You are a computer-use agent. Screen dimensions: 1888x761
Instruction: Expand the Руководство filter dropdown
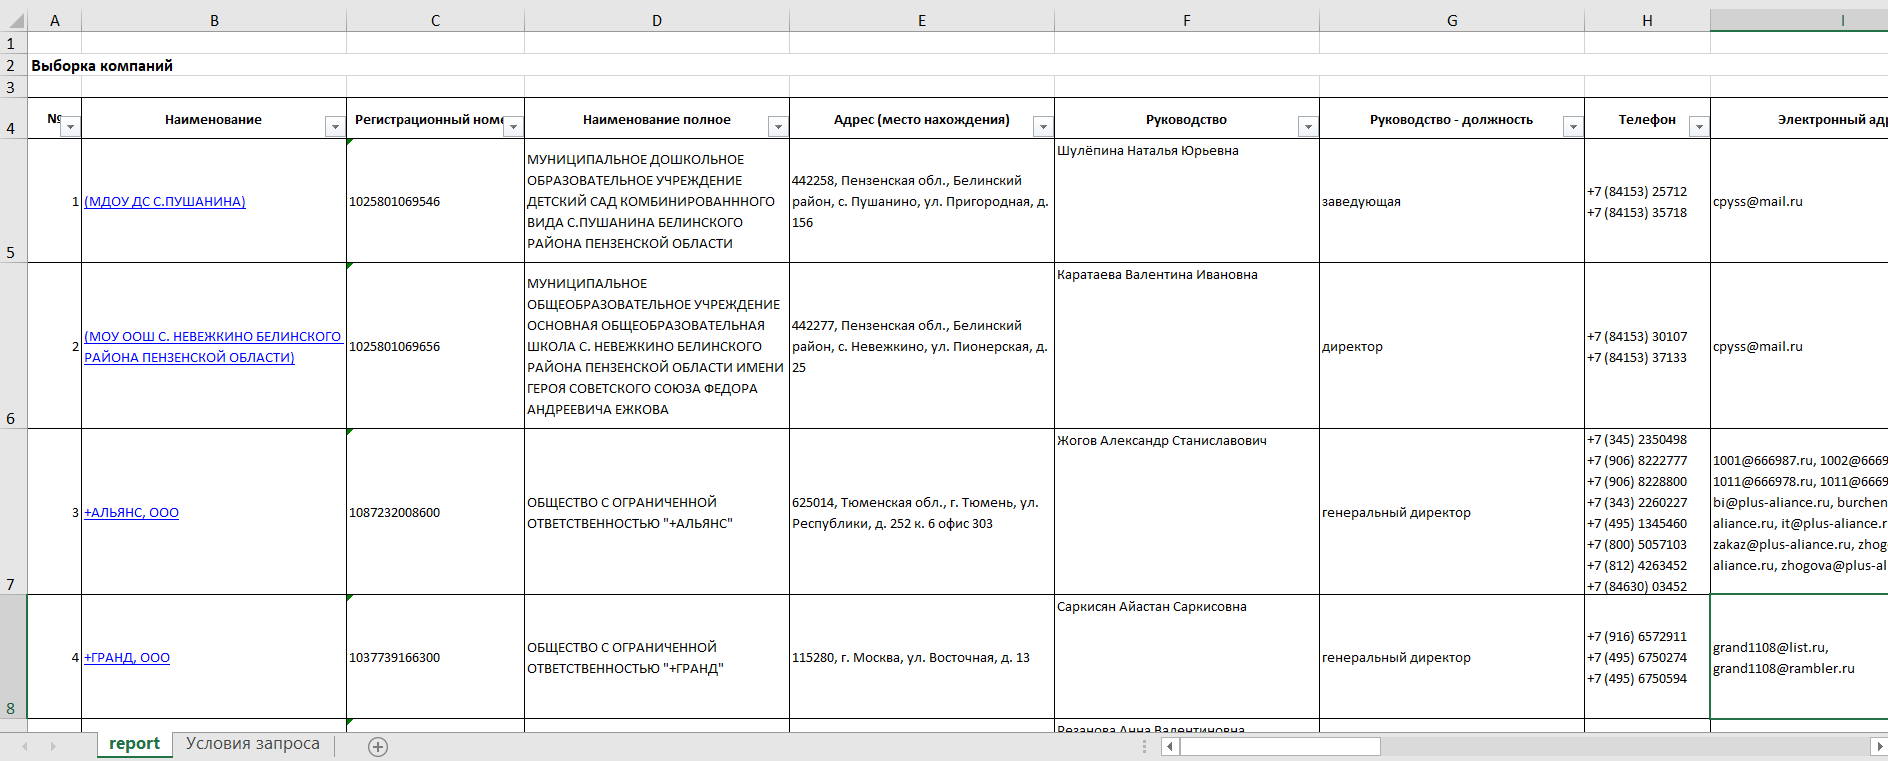pyautogui.click(x=1308, y=127)
